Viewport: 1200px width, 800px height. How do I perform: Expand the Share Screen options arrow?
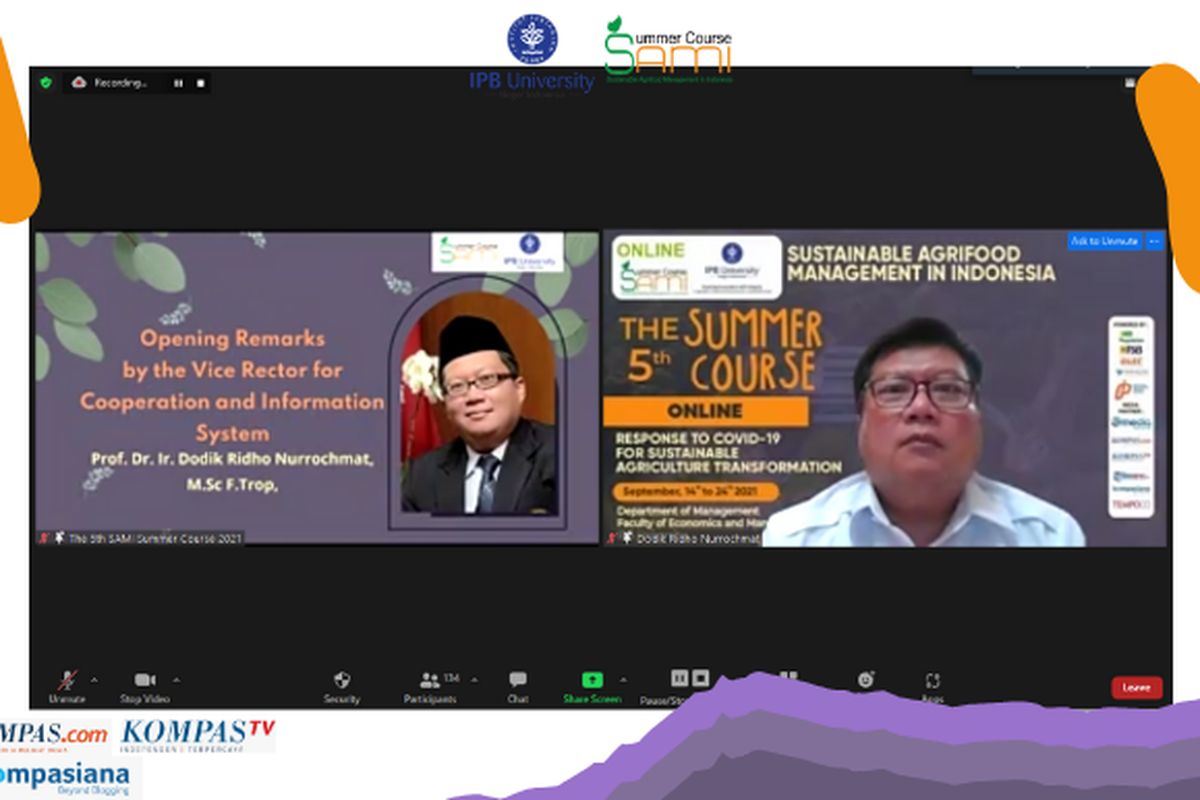click(623, 679)
